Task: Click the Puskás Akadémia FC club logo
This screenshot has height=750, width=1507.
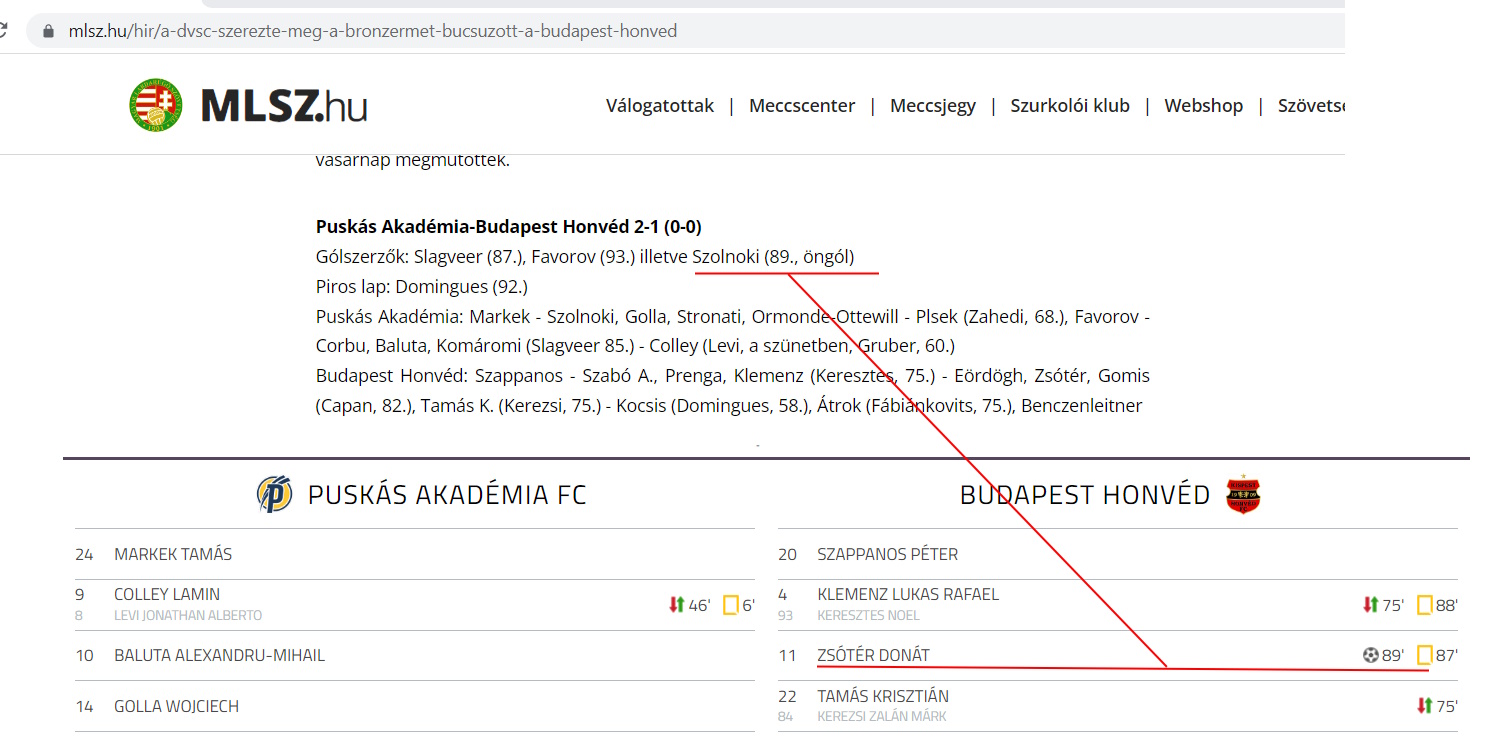Action: pos(274,494)
